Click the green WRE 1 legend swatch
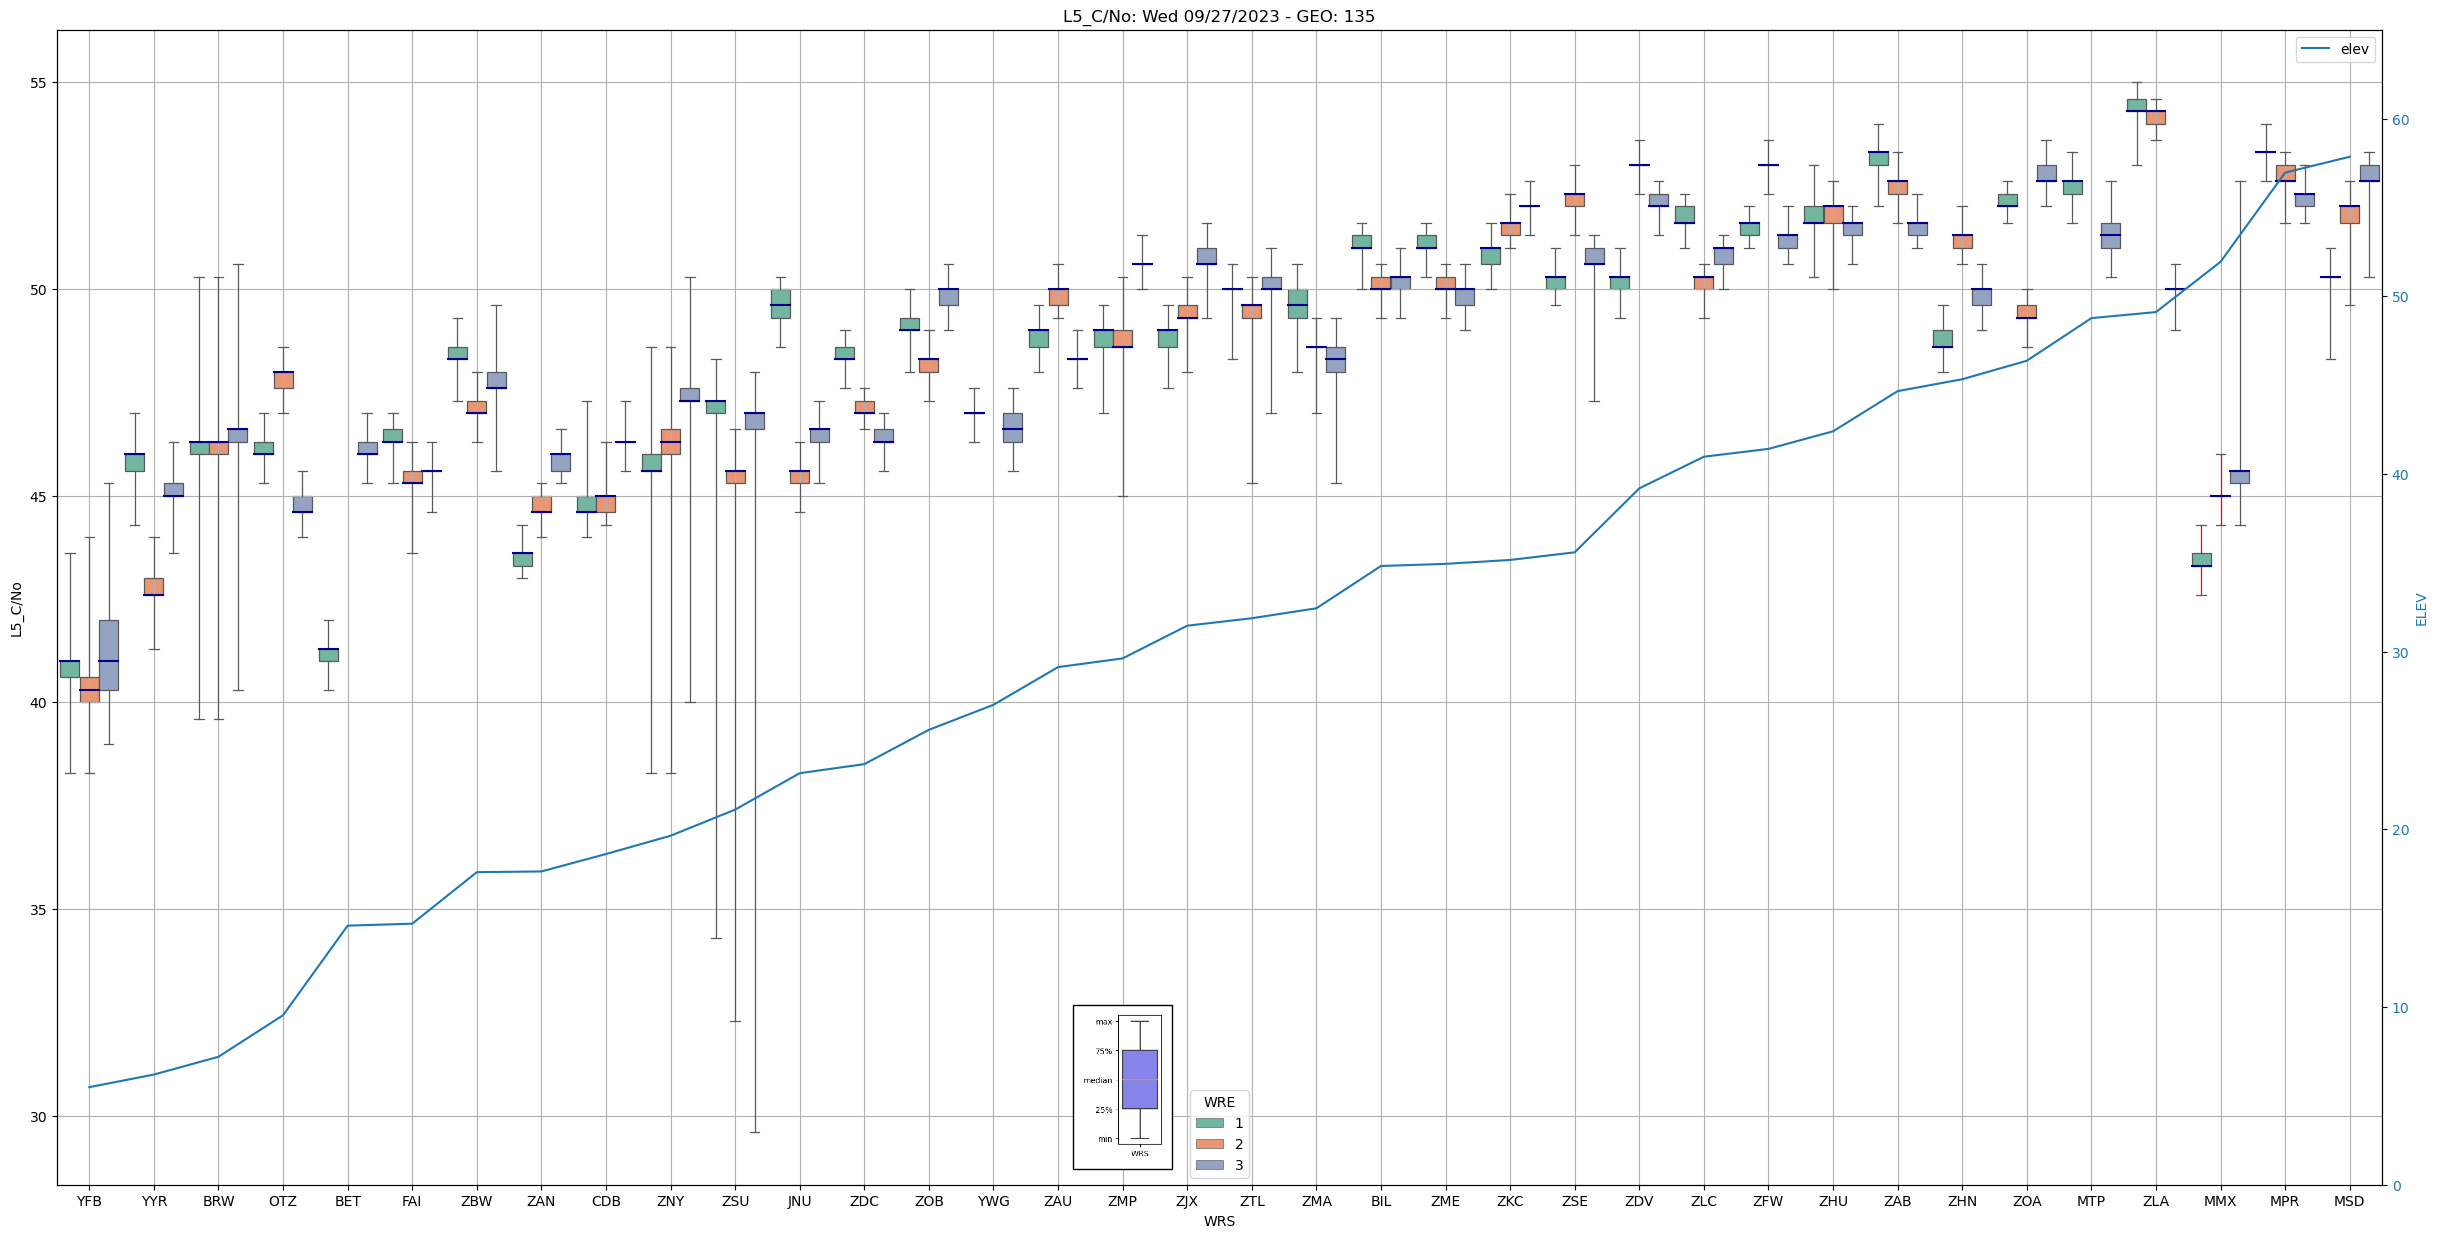Viewport: 2439px width, 1238px height. point(1209,1123)
